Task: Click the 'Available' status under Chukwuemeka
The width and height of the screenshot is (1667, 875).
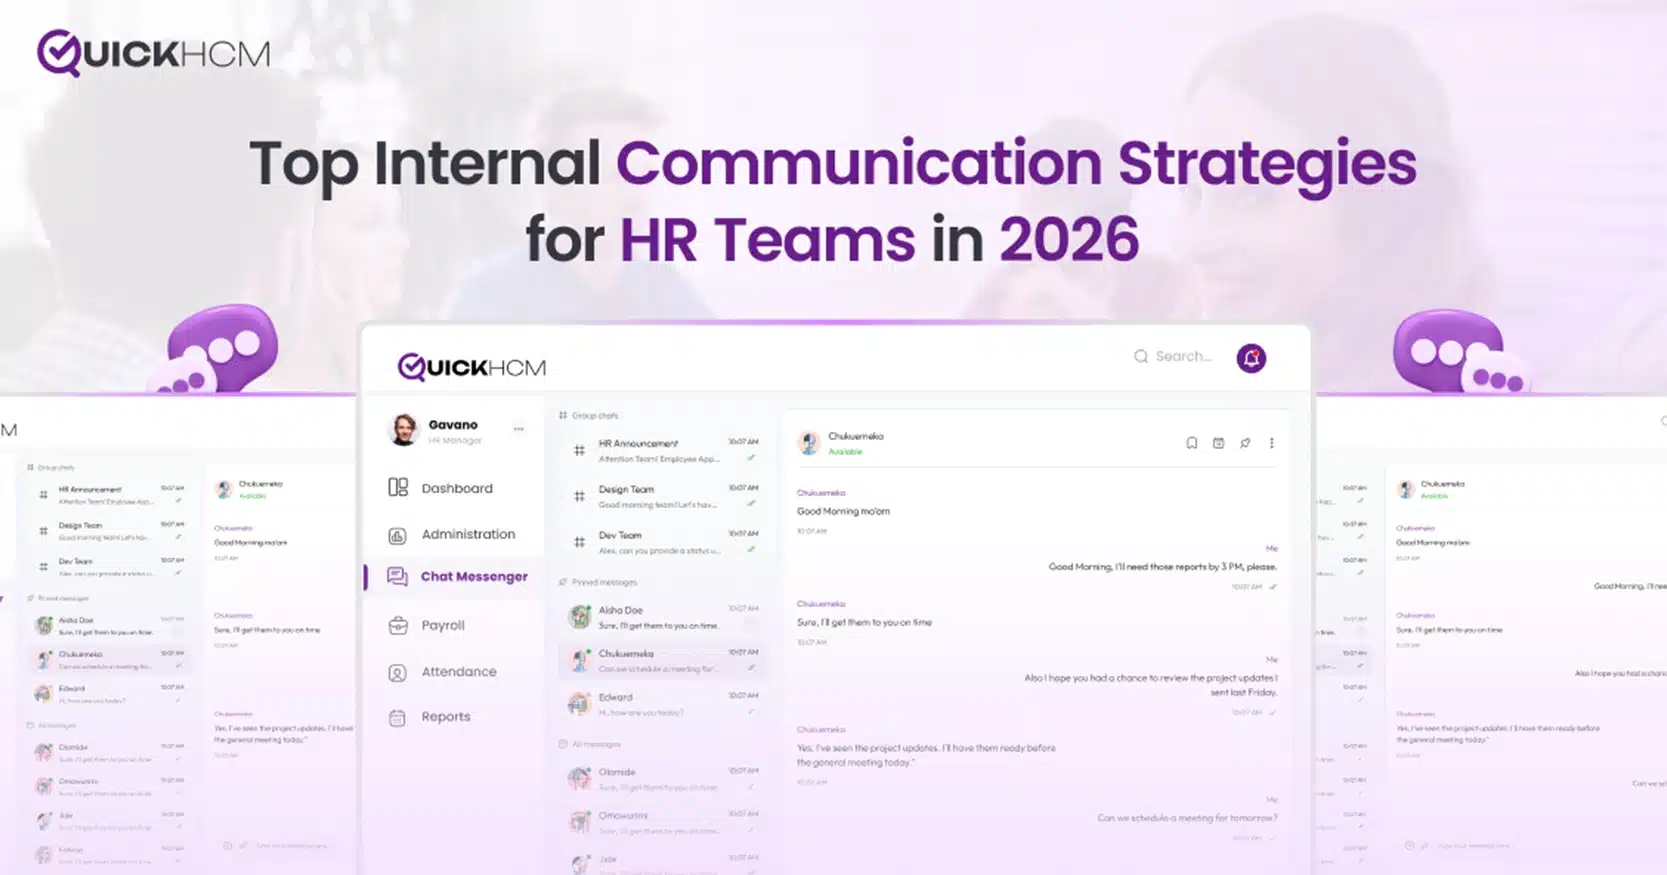Action: (x=845, y=452)
